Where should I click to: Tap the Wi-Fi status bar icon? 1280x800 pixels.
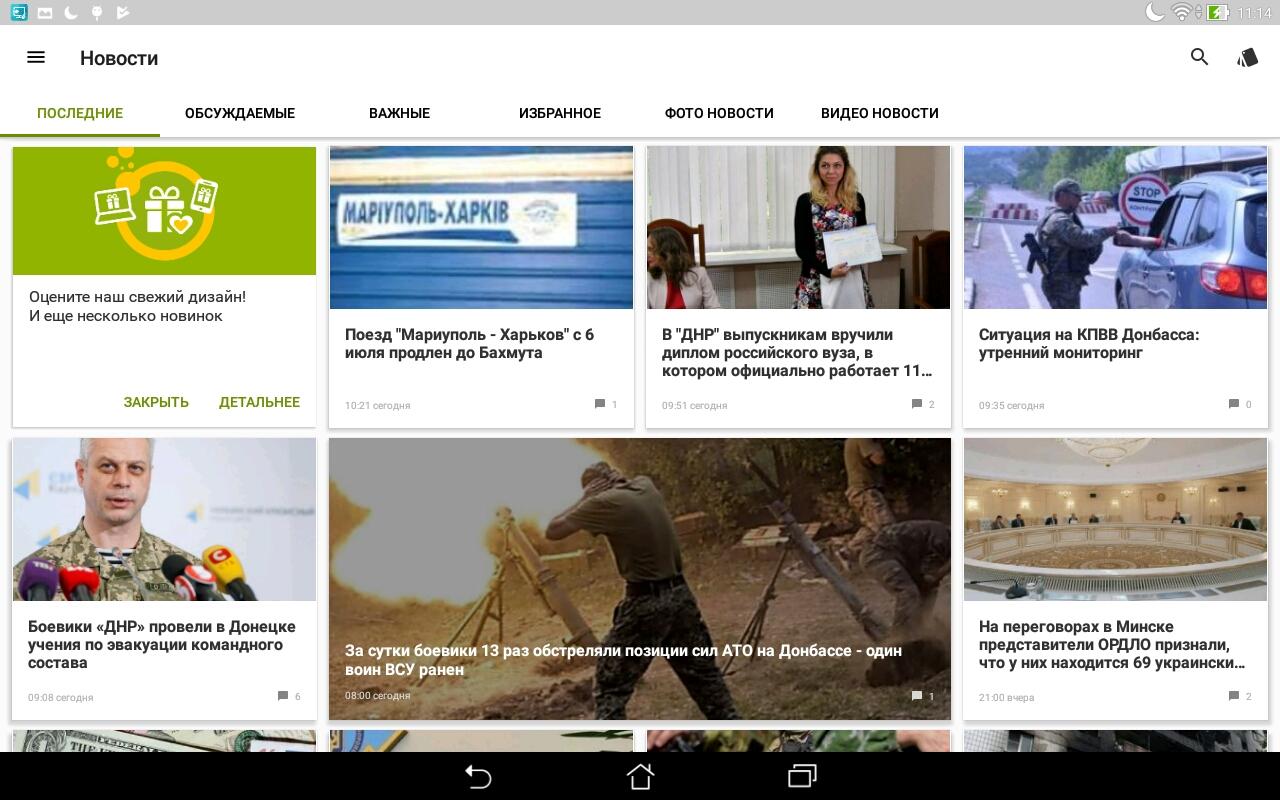point(1182,12)
